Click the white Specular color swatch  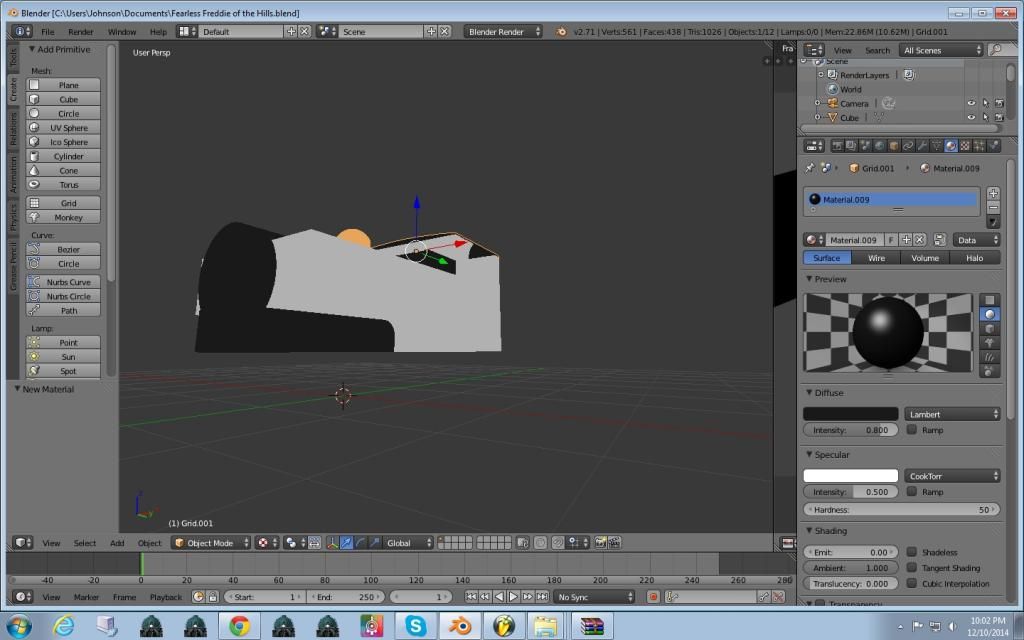pos(850,475)
